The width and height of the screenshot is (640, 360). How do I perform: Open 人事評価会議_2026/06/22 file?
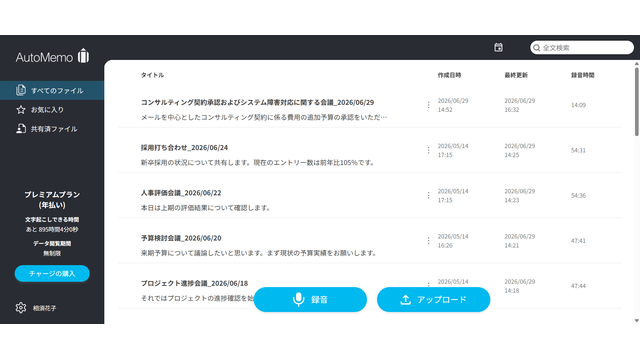[x=181, y=193]
